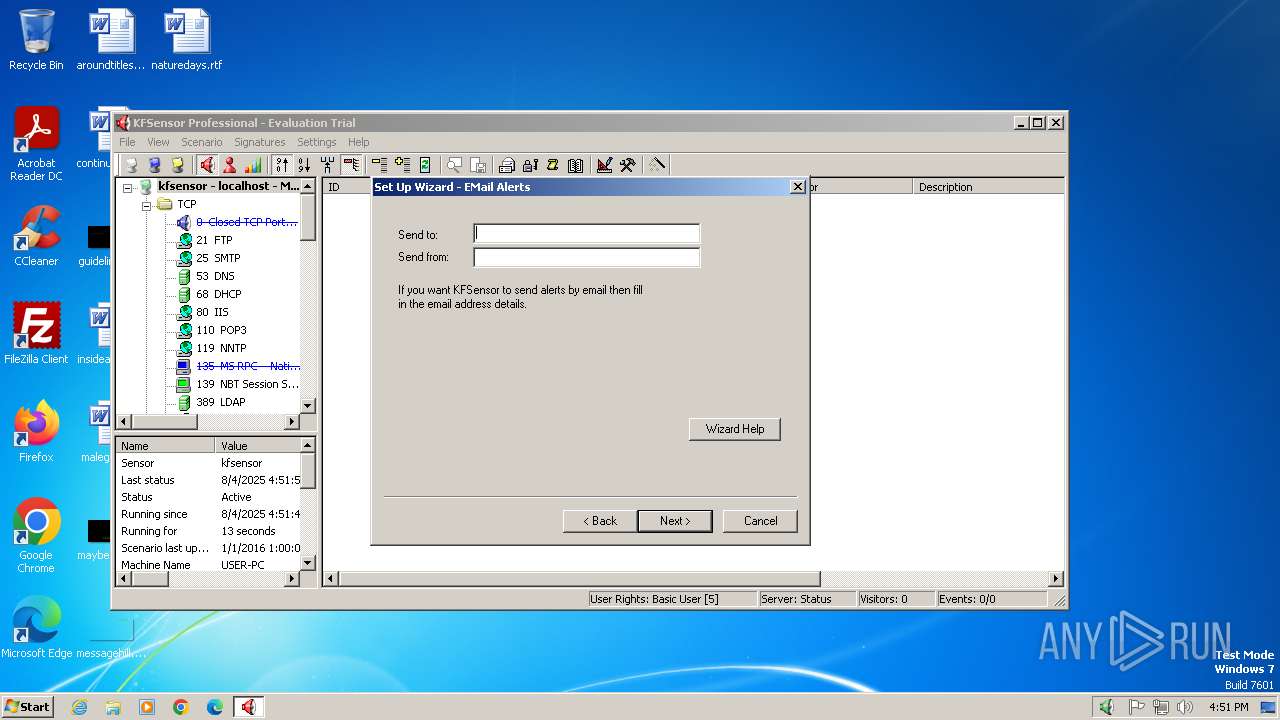This screenshot has height=720, width=1280.
Task: Select the 80 IIS tree item
Action: tap(212, 312)
